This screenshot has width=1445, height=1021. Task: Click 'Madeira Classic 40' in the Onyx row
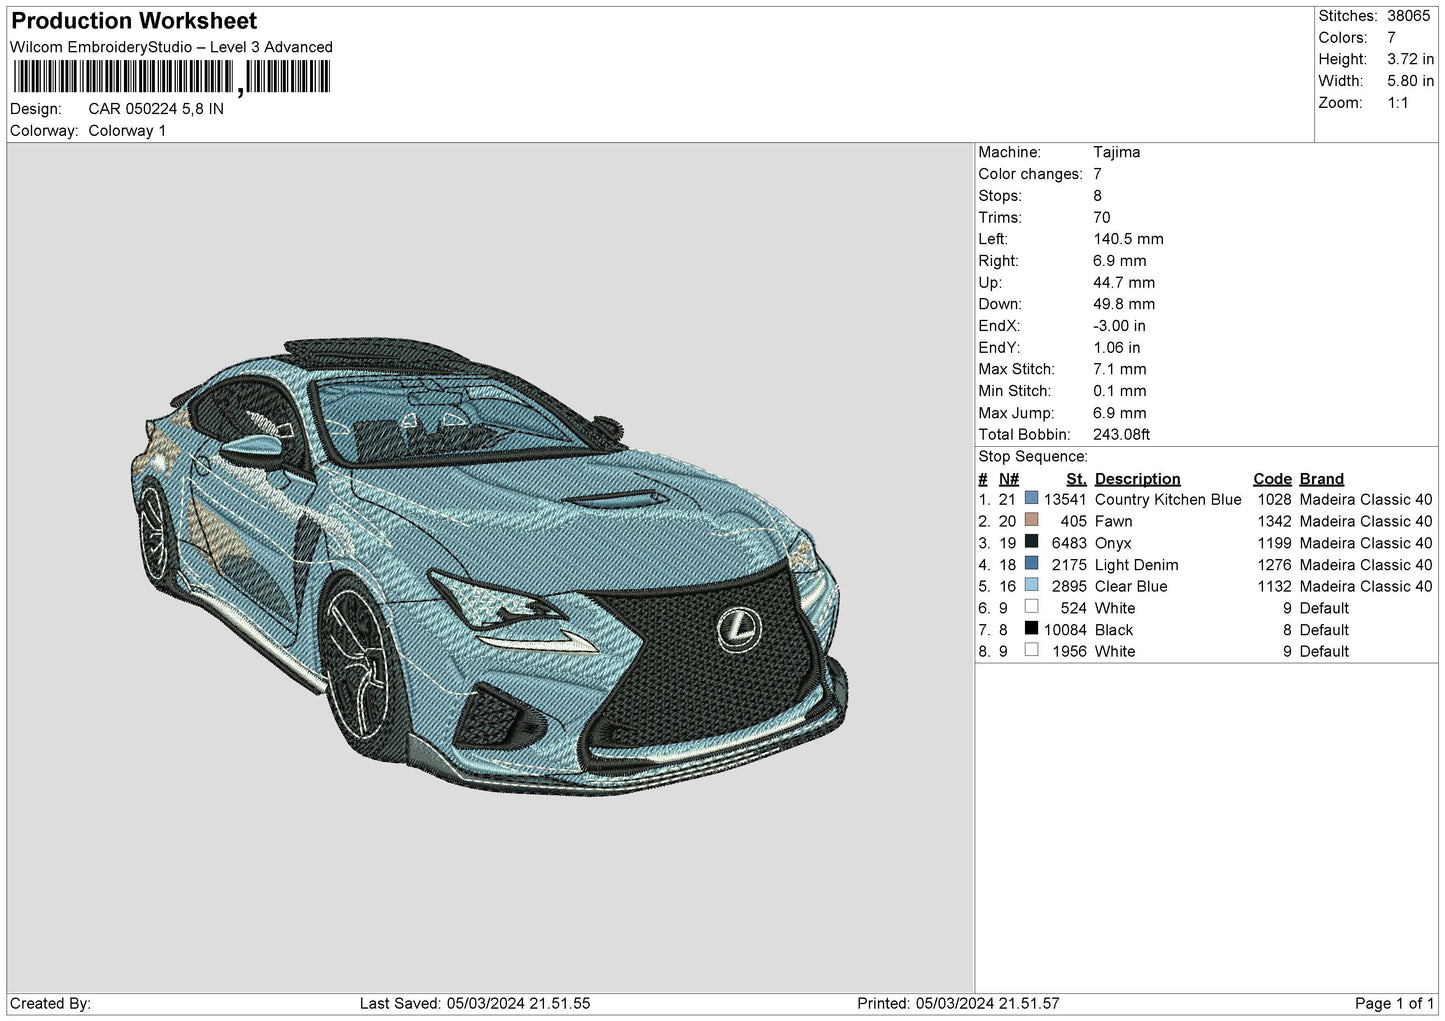[1365, 544]
